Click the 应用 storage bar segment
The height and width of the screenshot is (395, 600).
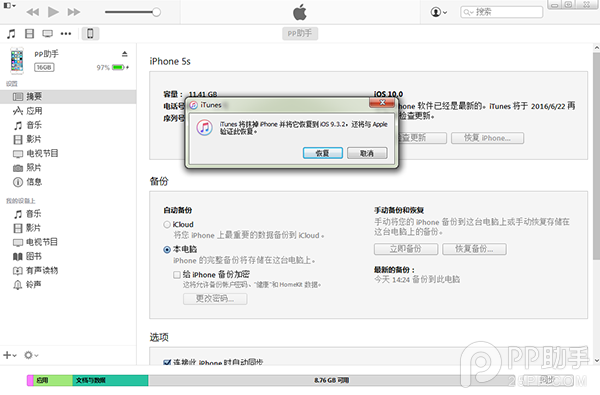[x=53, y=380]
